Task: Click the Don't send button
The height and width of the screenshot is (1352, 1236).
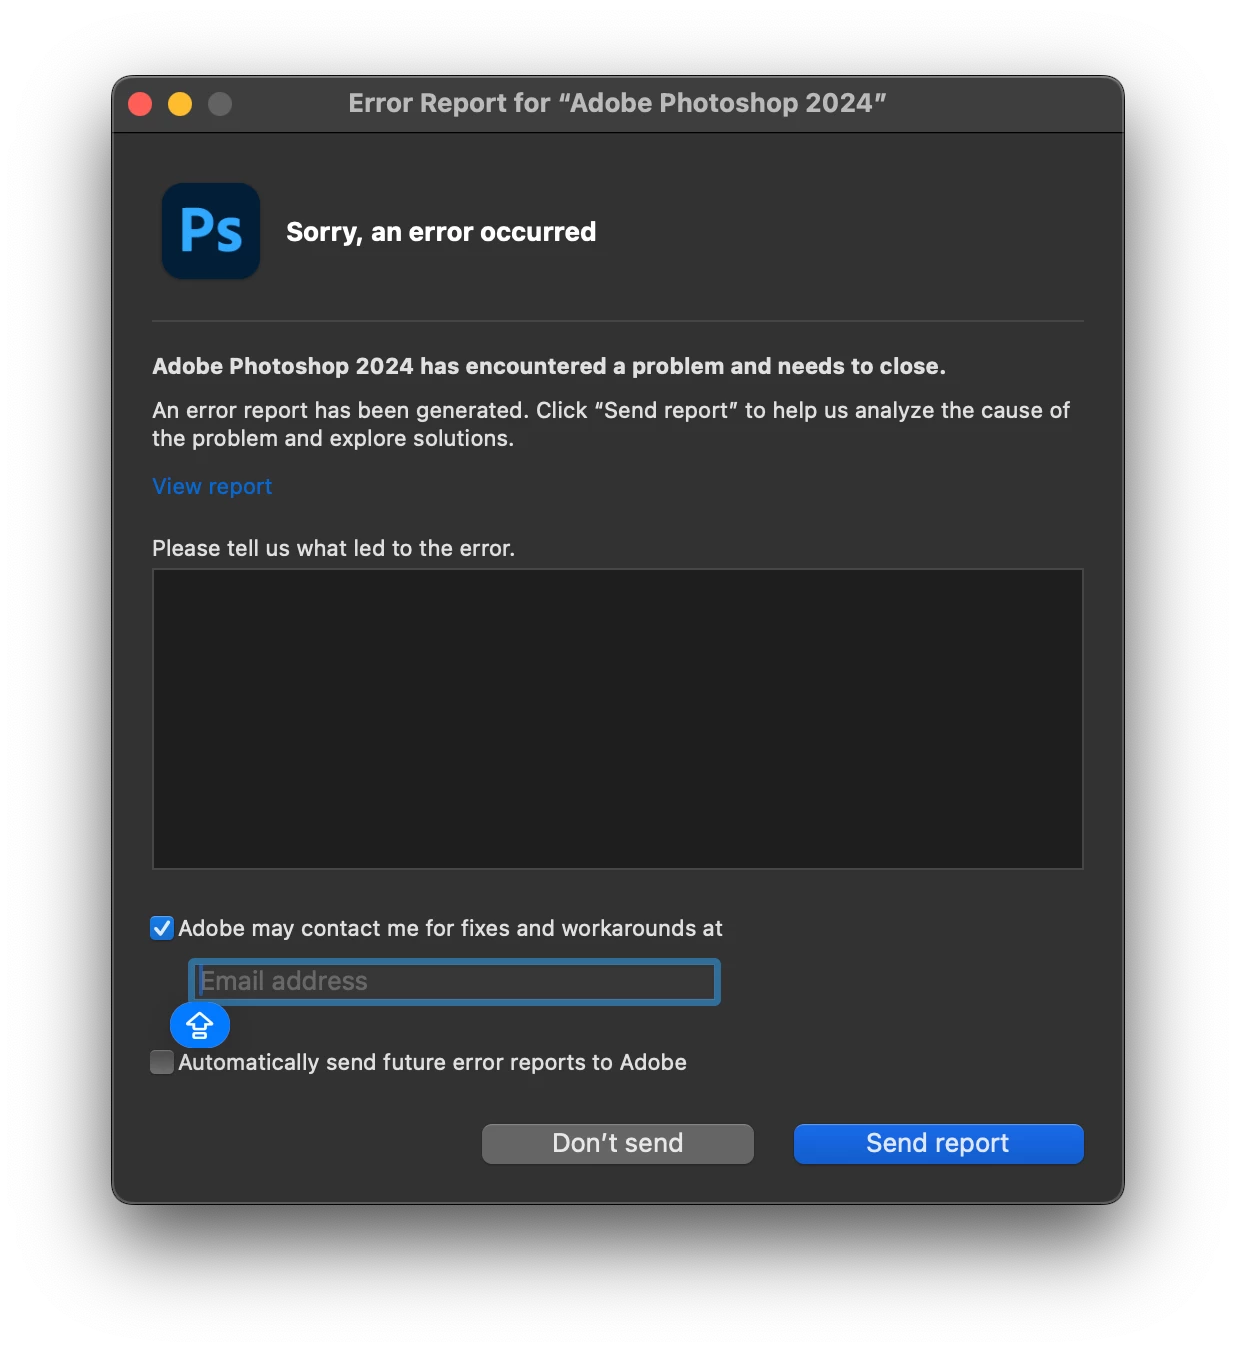Action: [x=618, y=1143]
